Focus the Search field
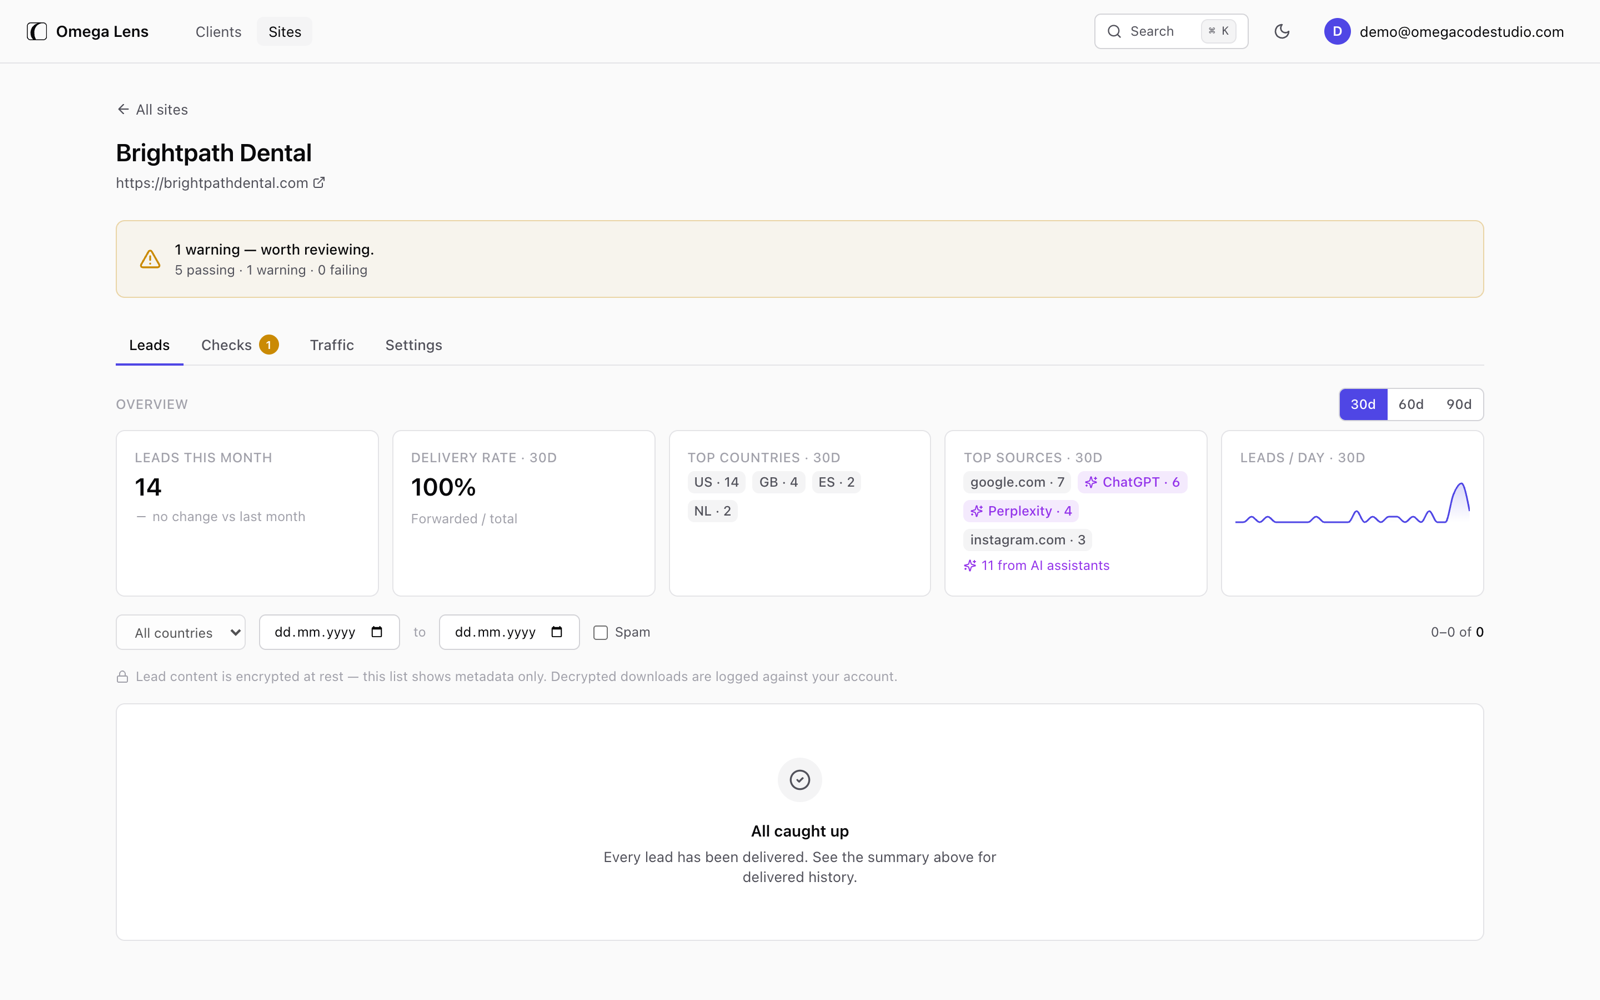Screen dimensions: 1600x1000 point(1171,31)
